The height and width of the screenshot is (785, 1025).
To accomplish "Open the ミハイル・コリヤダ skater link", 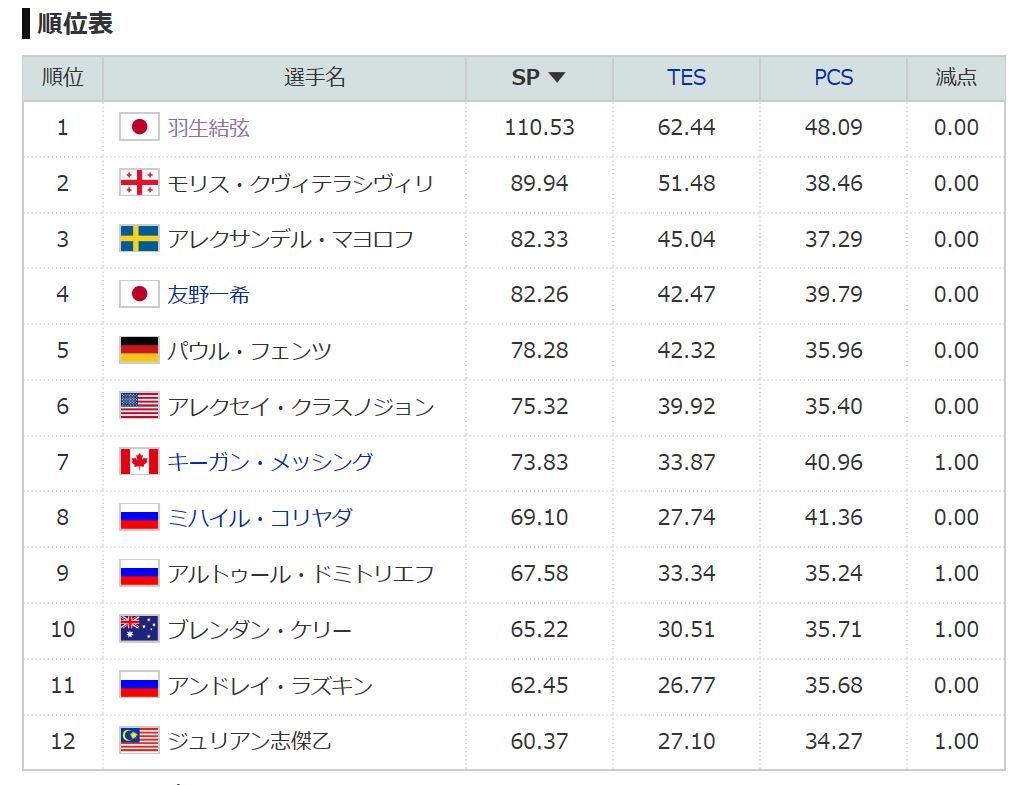I will (x=260, y=518).
